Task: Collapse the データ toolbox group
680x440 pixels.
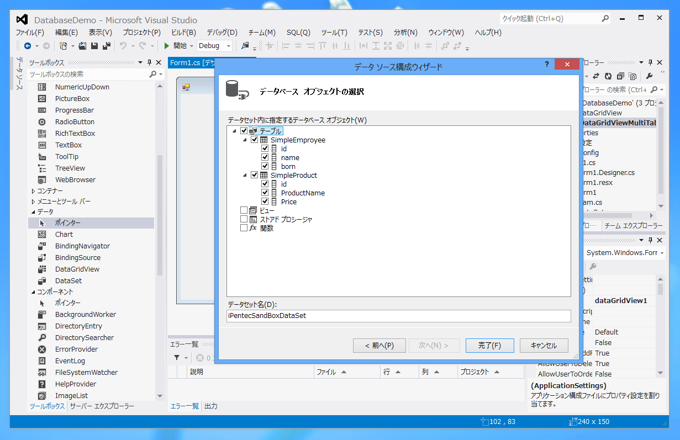Action: 33,212
